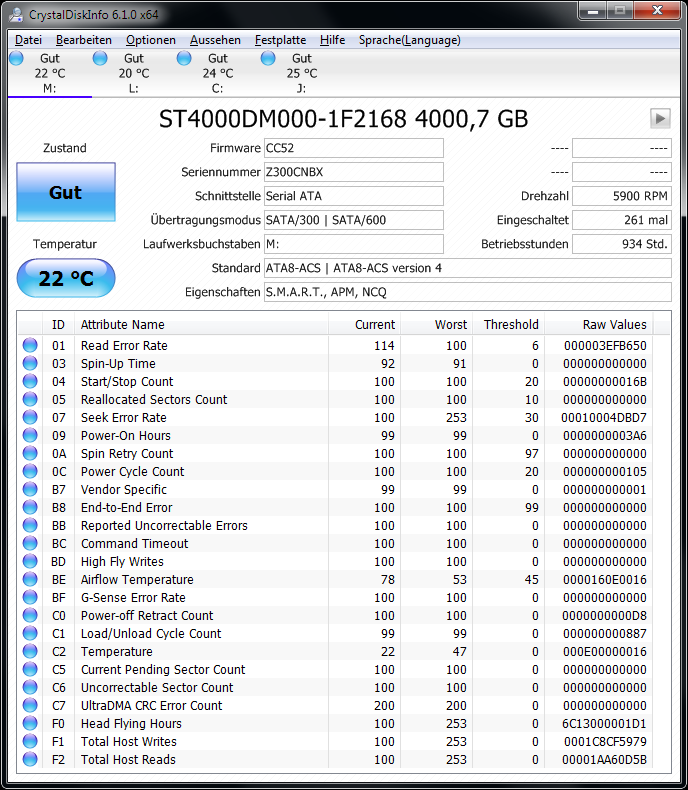Click the status orb for Total Host Reads

tap(30, 759)
